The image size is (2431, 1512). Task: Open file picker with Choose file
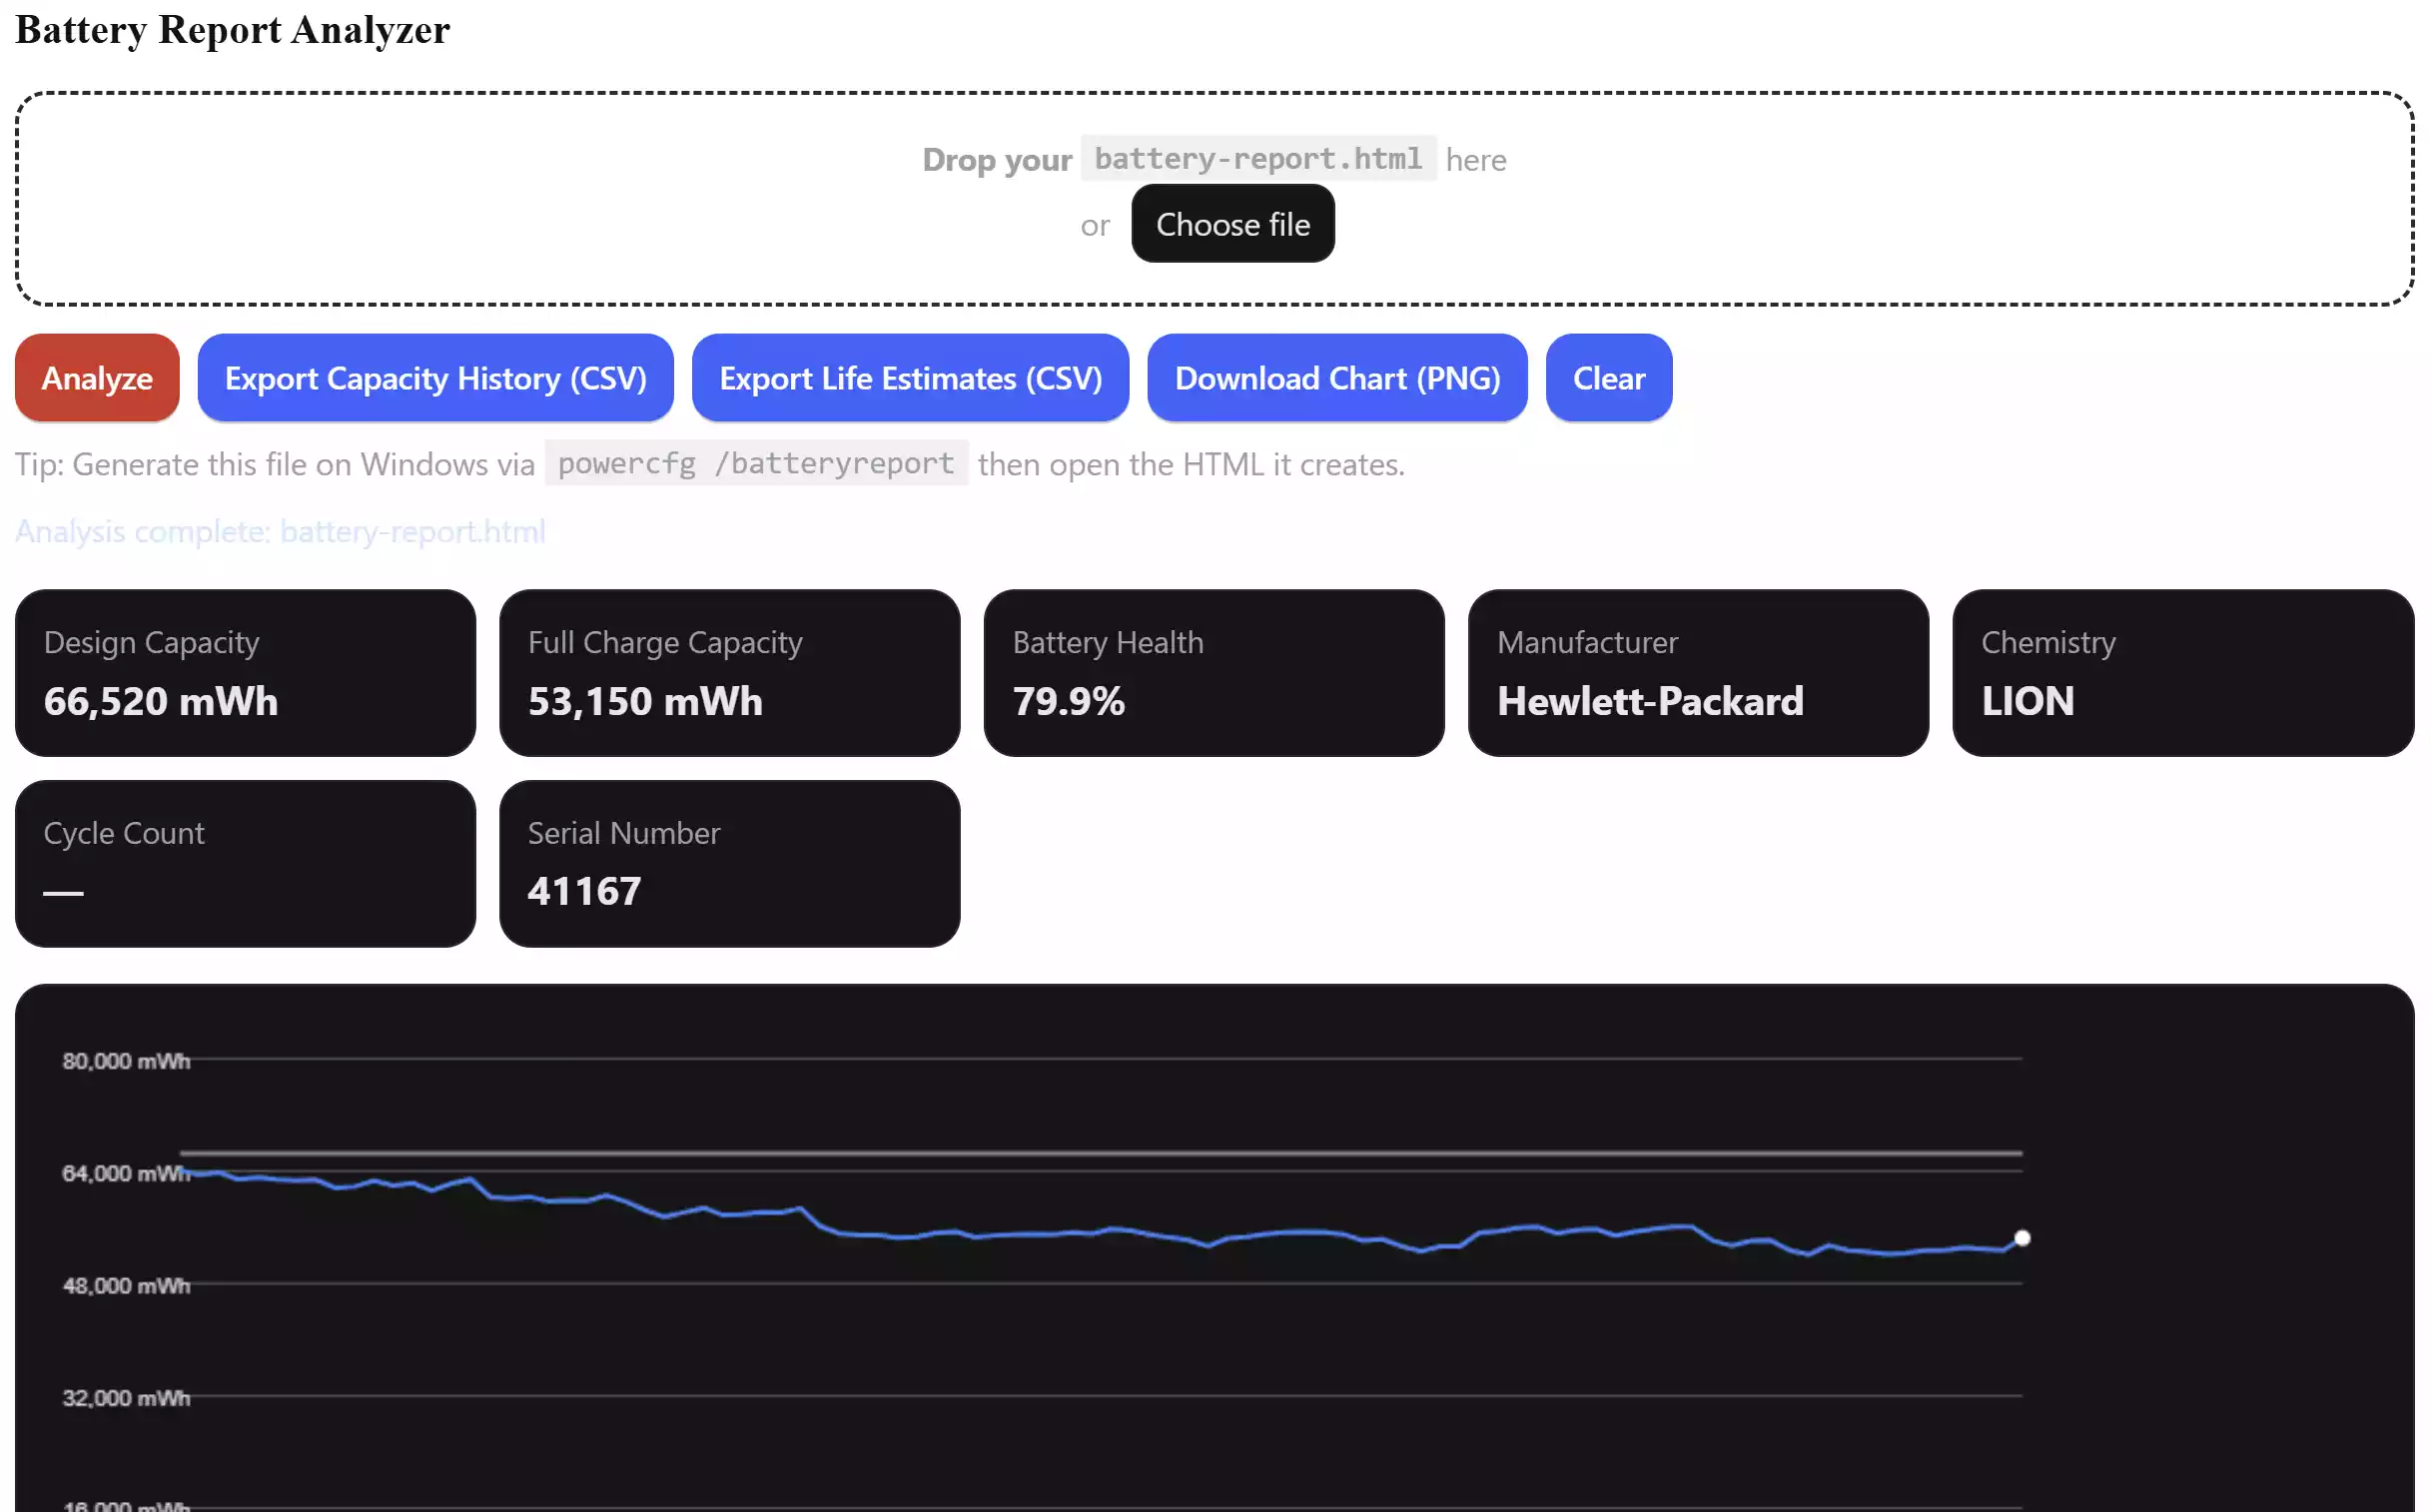[1233, 224]
